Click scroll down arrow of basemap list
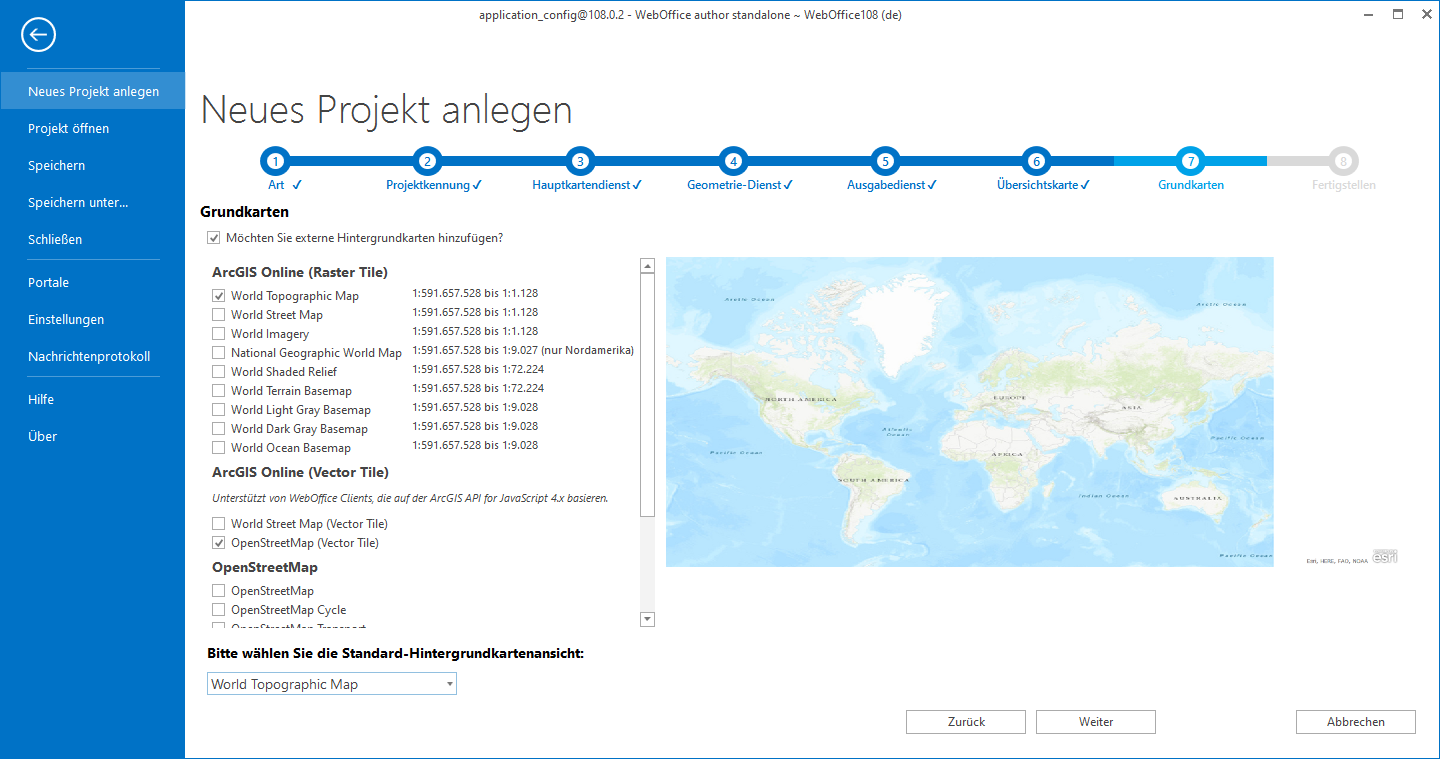 (647, 620)
